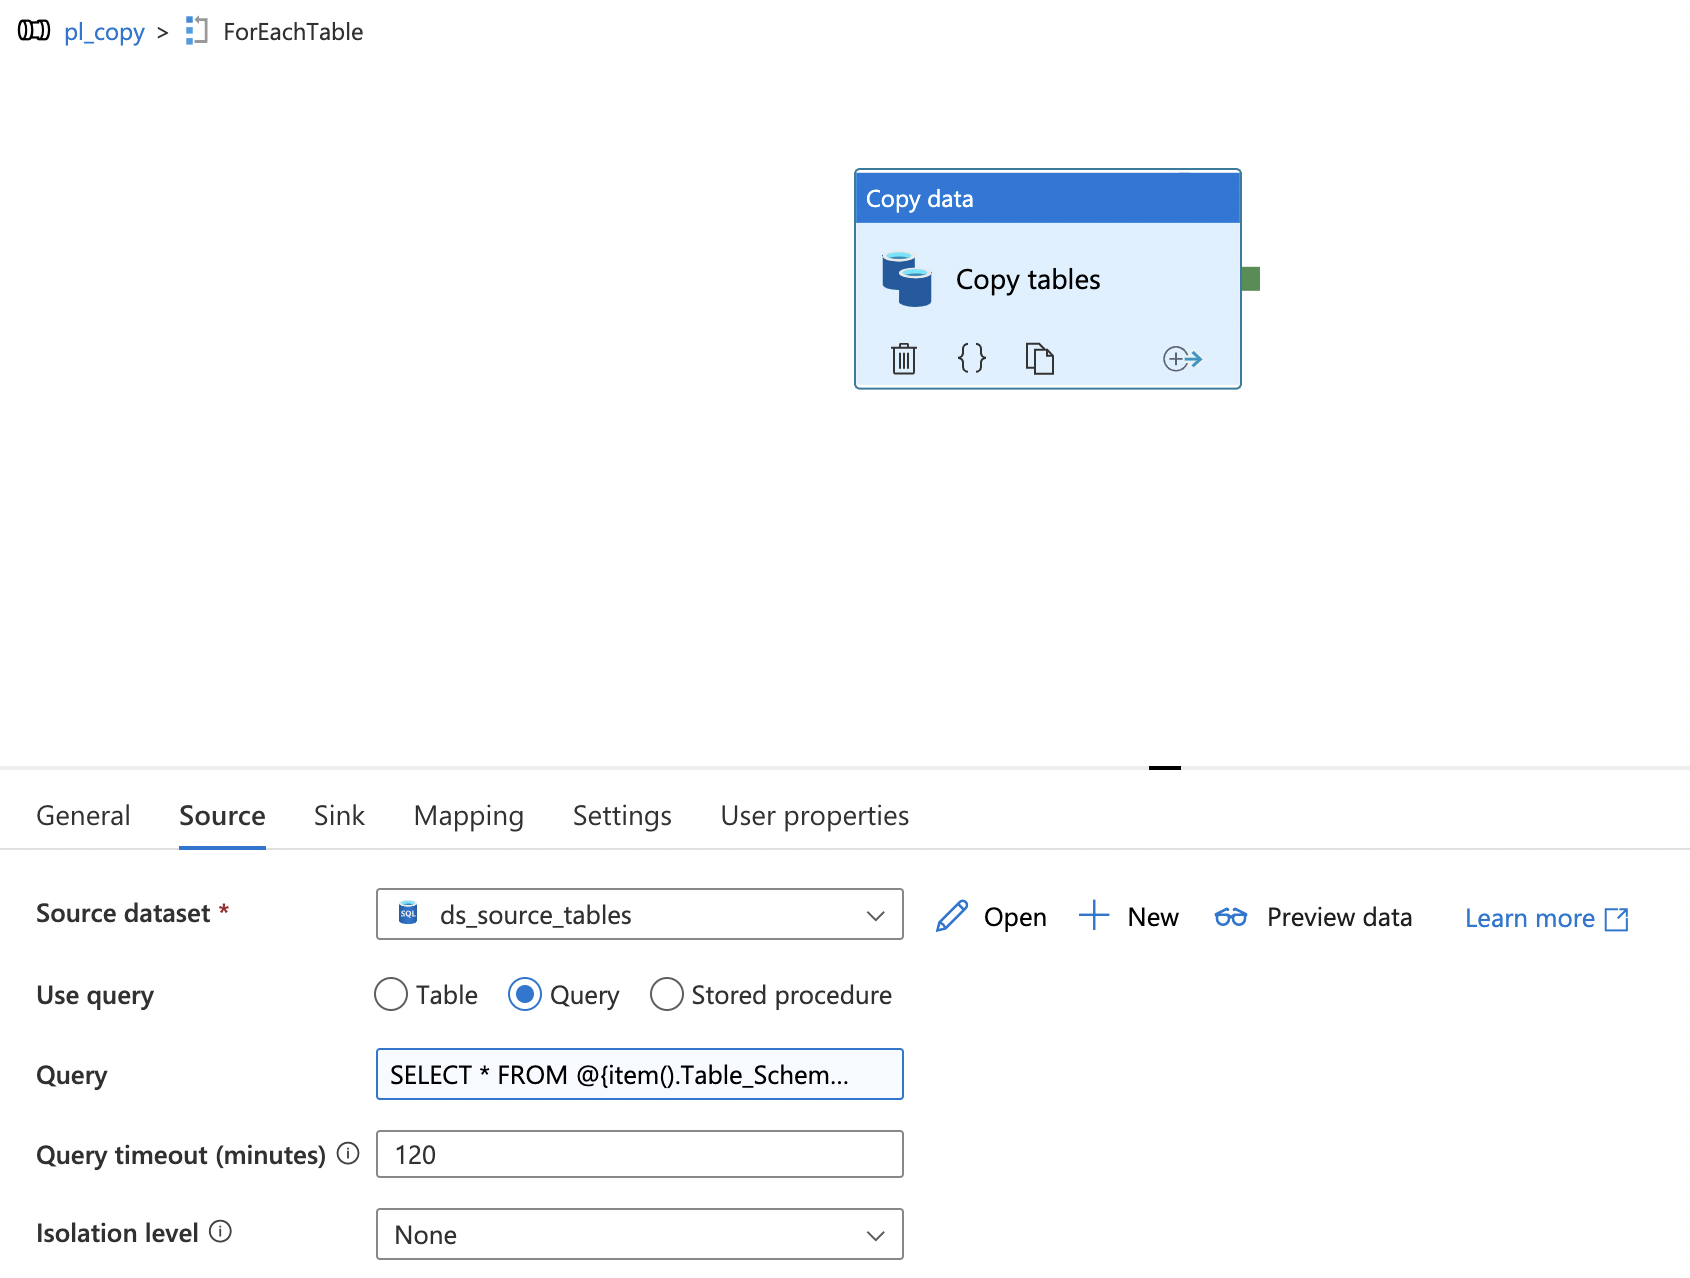Clone the Copy tables activity

click(1039, 358)
